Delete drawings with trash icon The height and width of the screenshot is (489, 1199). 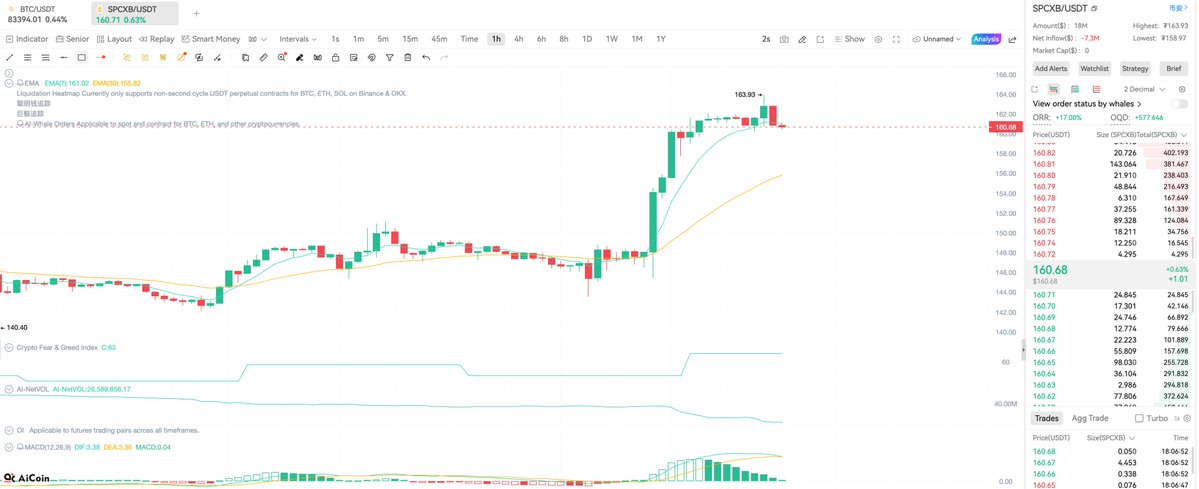(408, 57)
